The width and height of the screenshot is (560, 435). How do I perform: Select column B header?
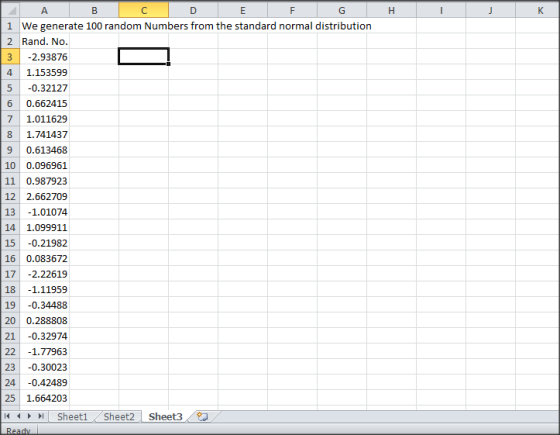[x=94, y=10]
